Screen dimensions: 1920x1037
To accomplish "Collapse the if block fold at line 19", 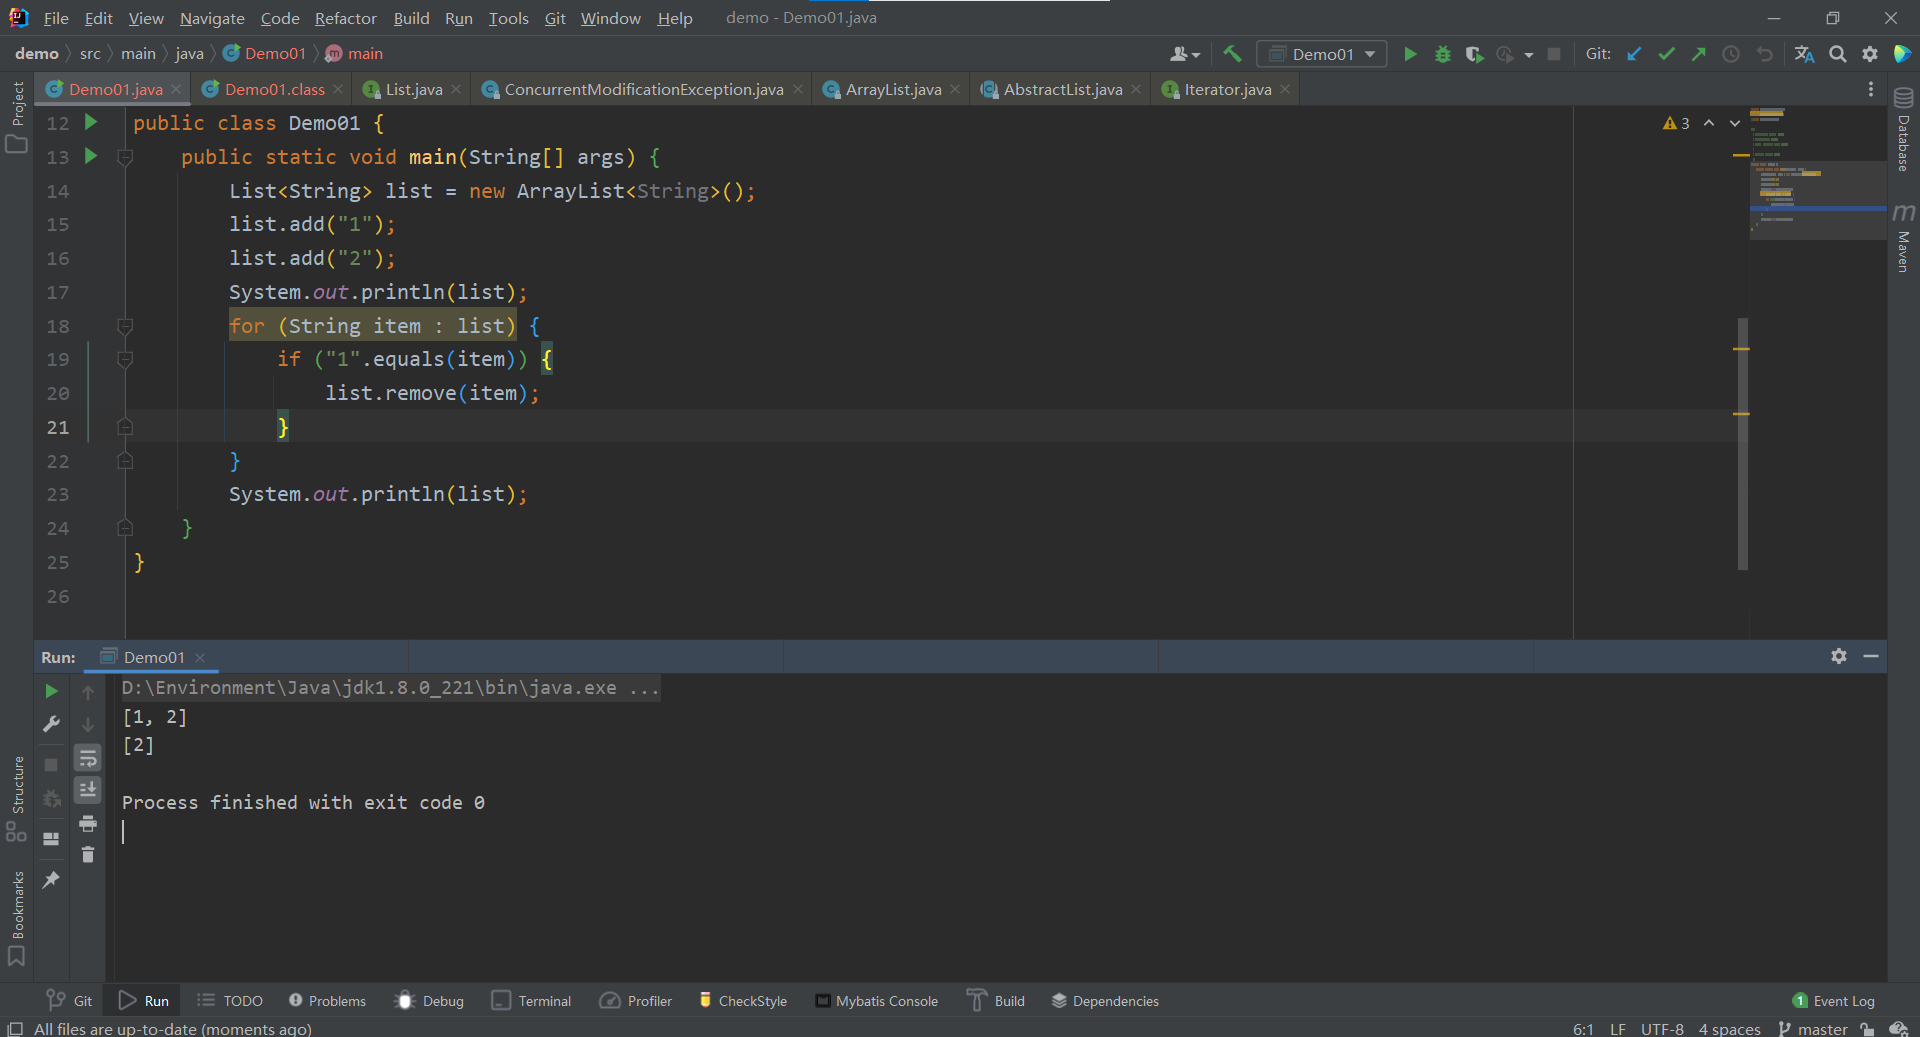I will [x=125, y=359].
